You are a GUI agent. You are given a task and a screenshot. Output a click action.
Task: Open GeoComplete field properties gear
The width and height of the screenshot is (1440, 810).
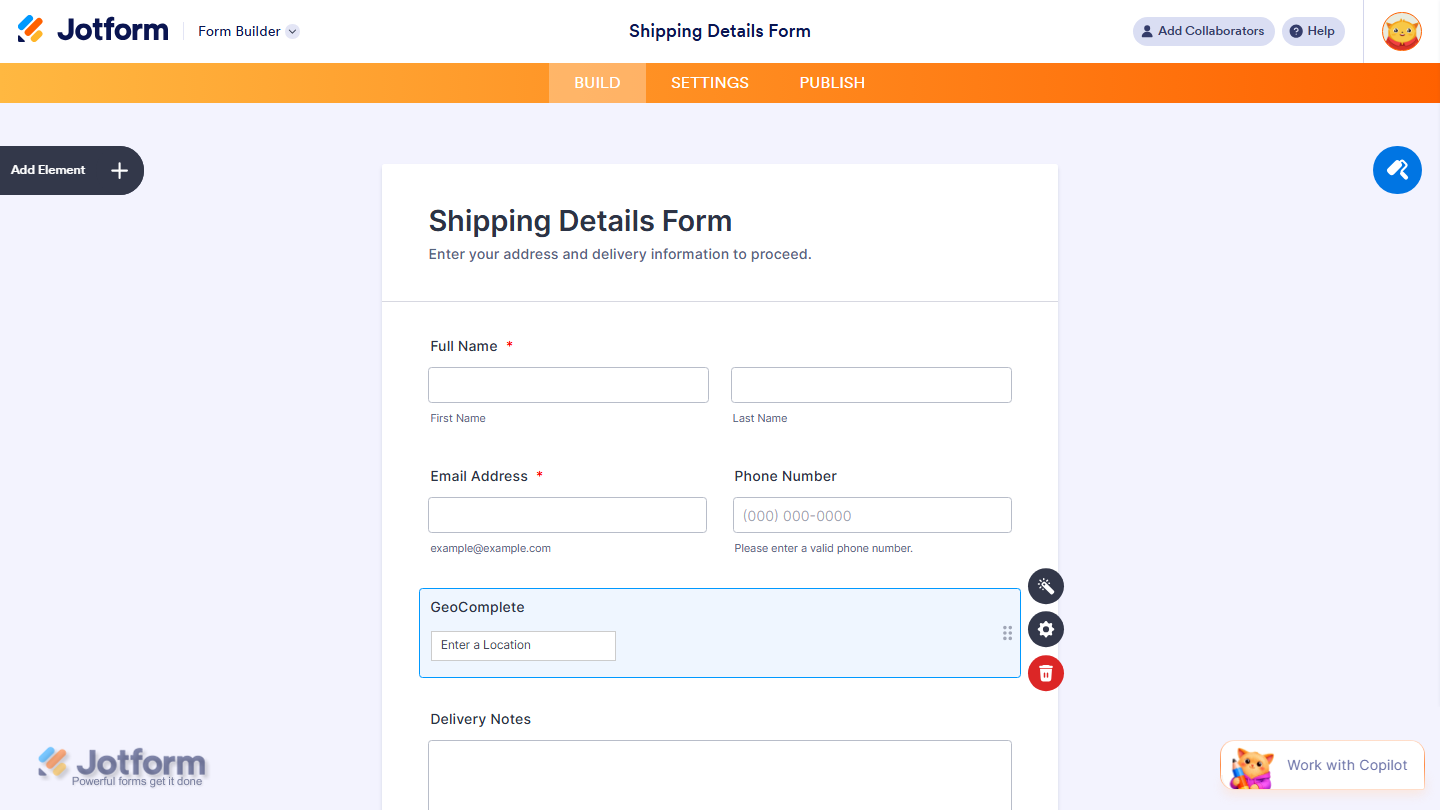point(1045,629)
